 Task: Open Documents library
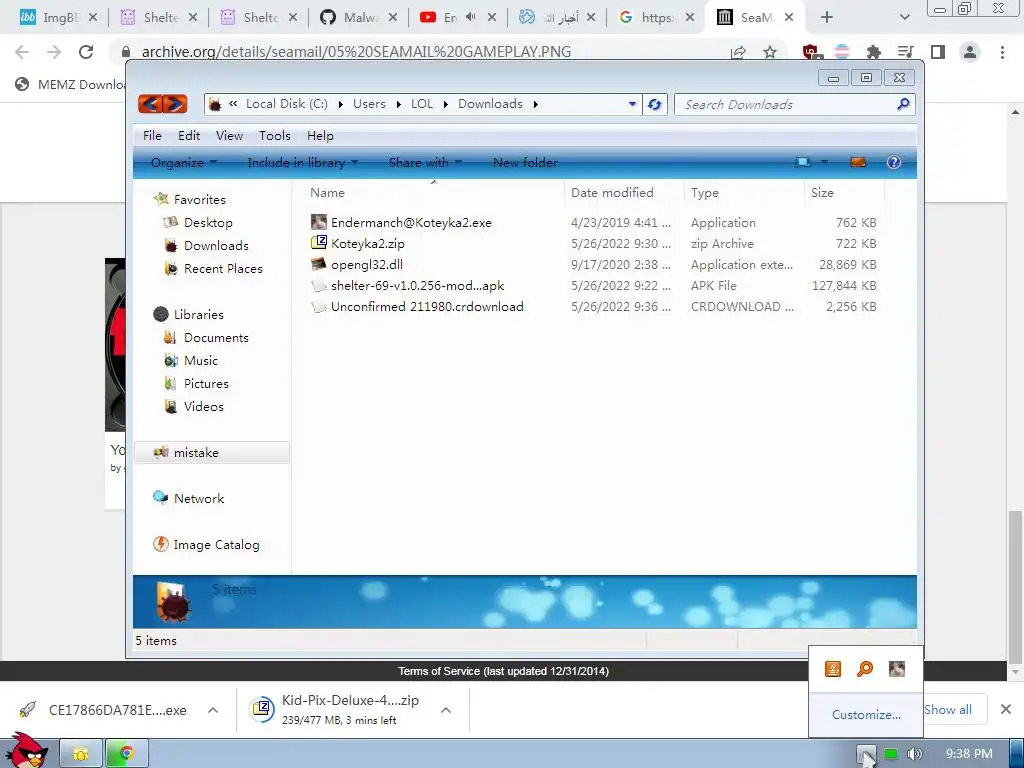coord(216,338)
